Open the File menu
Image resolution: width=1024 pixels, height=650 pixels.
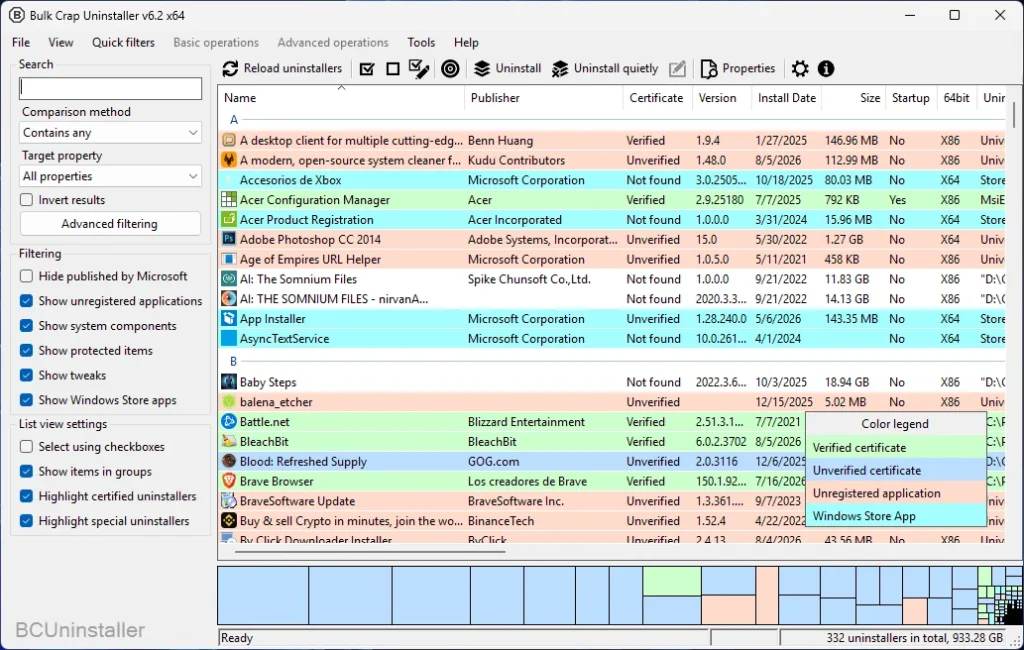(21, 42)
